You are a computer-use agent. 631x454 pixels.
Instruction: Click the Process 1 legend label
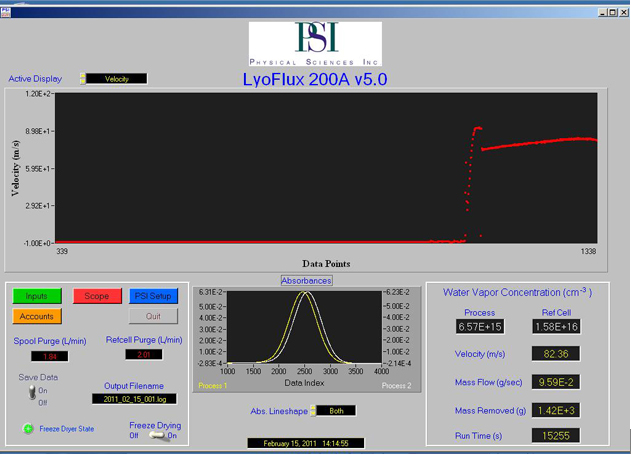[x=212, y=386]
